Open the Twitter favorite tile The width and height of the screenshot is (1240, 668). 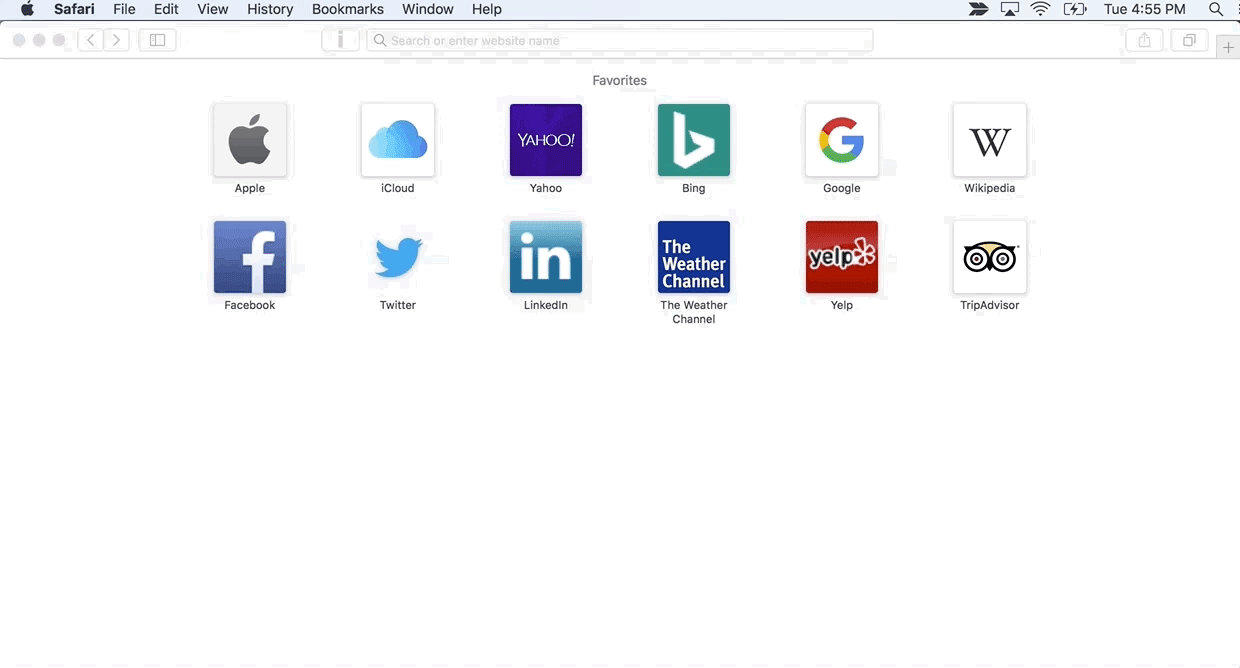[398, 257]
